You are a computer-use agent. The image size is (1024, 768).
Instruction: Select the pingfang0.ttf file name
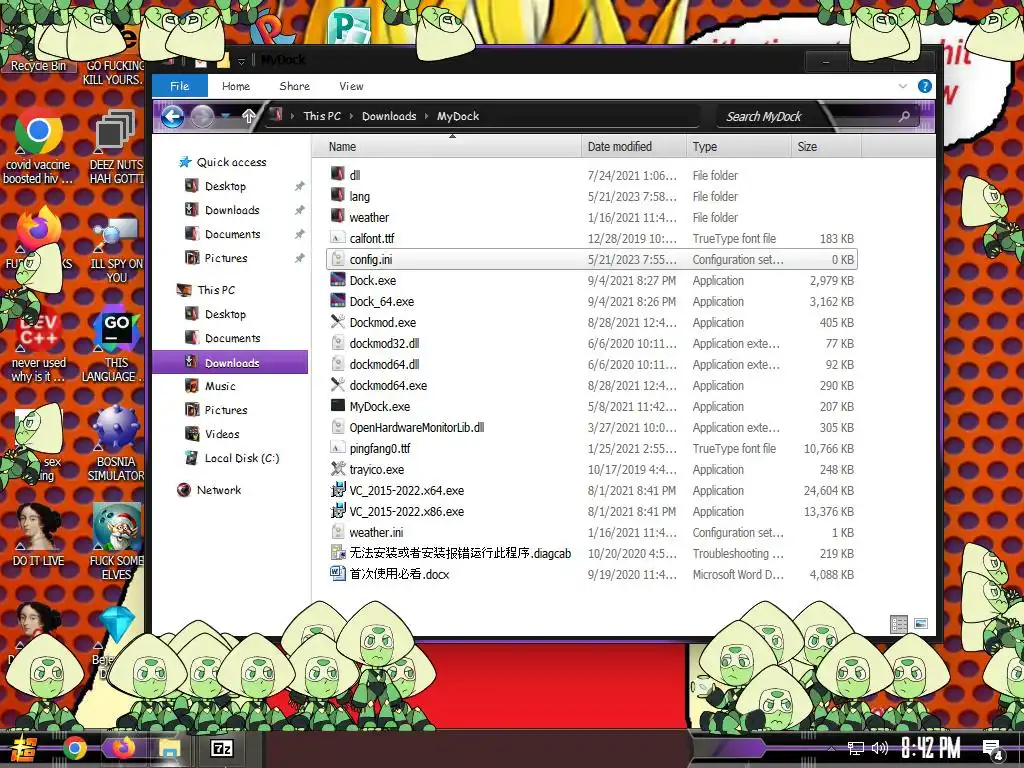380,448
